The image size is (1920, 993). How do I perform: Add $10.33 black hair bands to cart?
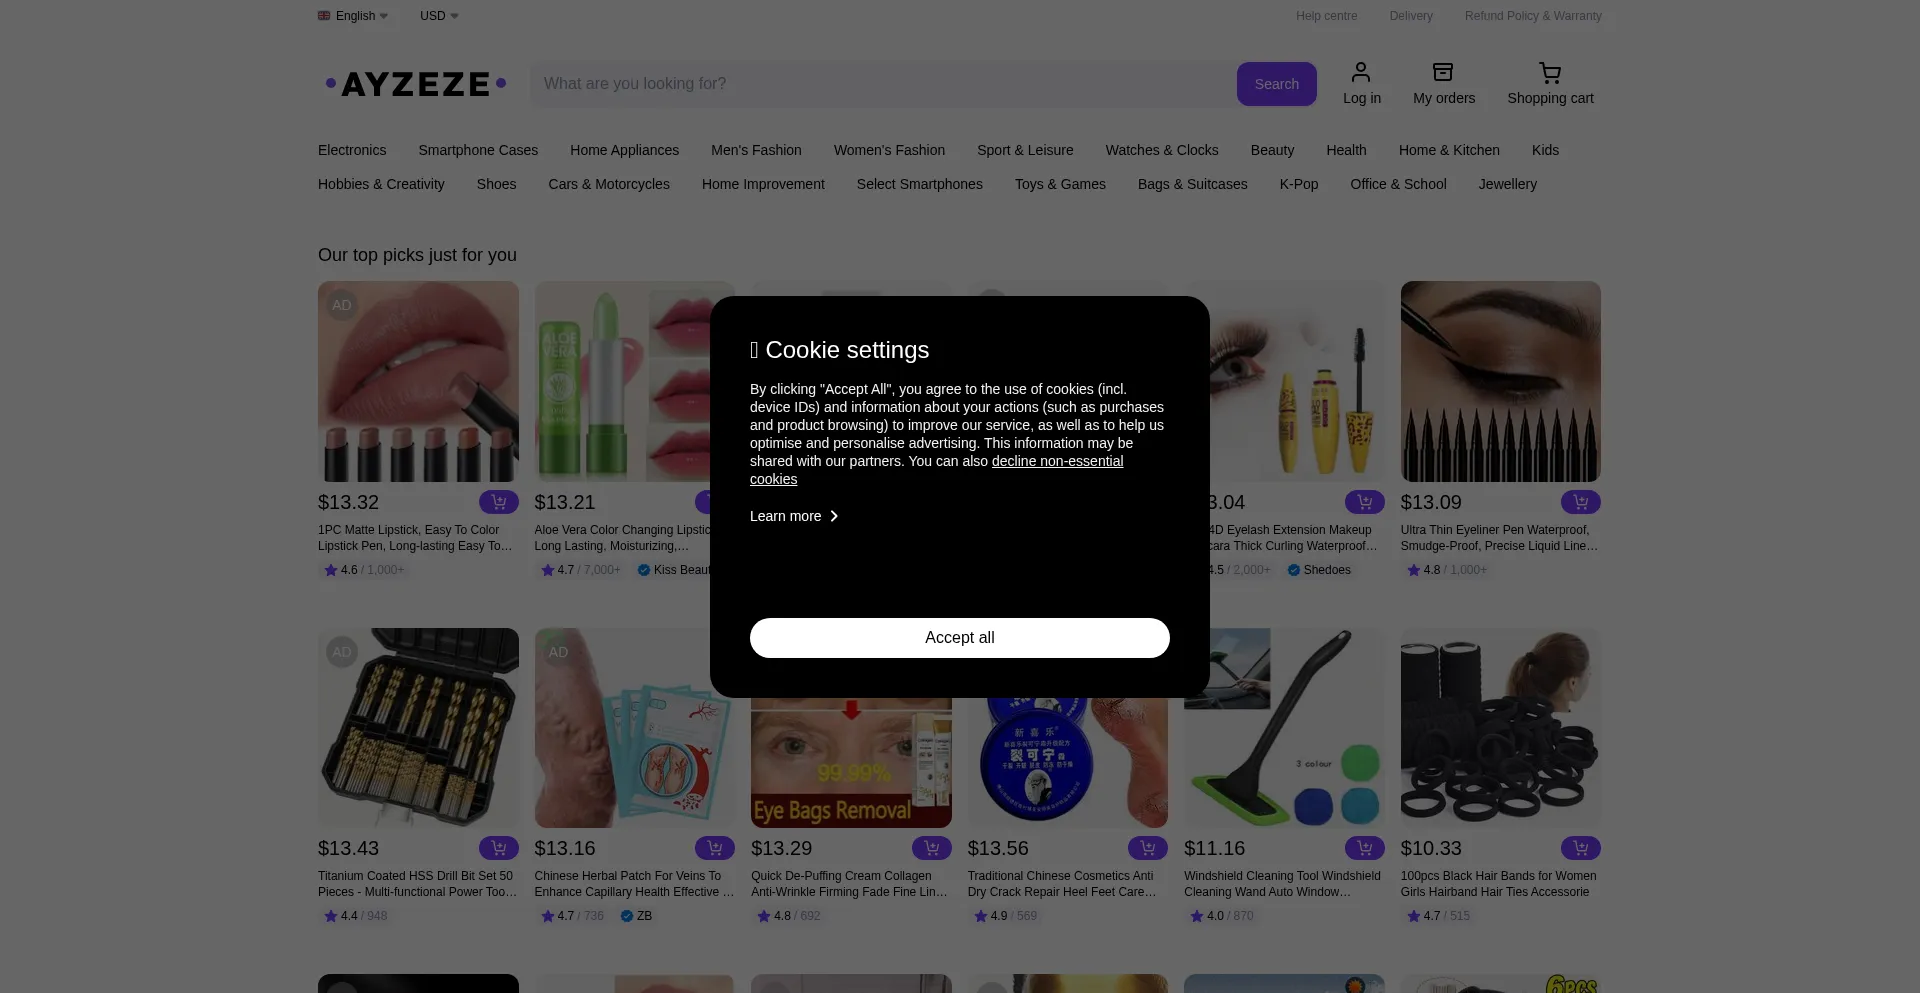click(x=1580, y=848)
